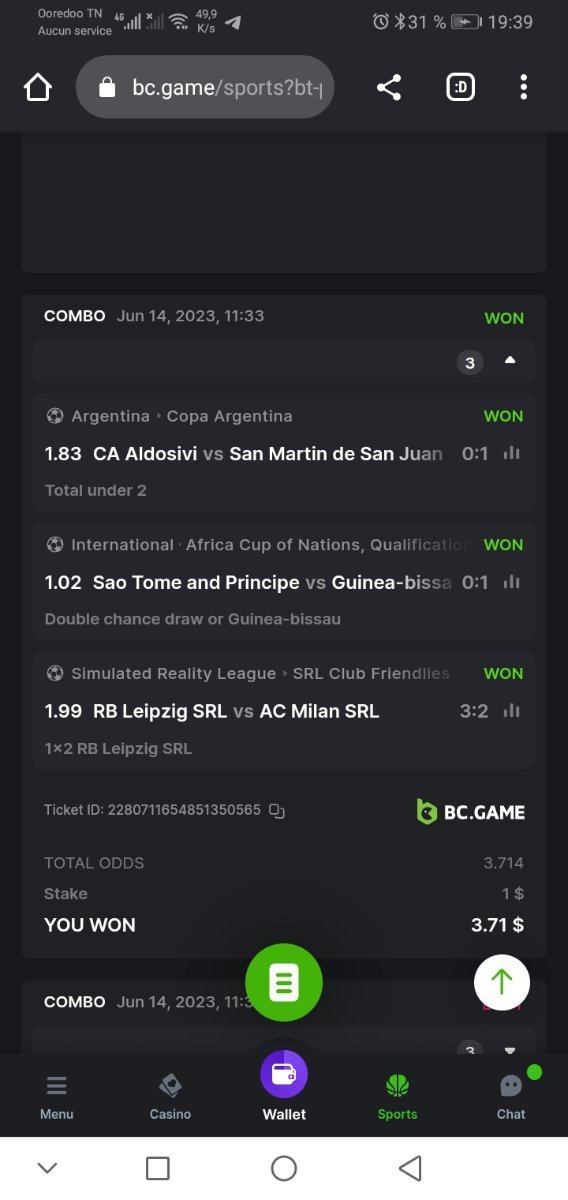Image resolution: width=568 pixels, height=1200 pixels.
Task: Expand the second combo bet details
Action: [510, 1050]
